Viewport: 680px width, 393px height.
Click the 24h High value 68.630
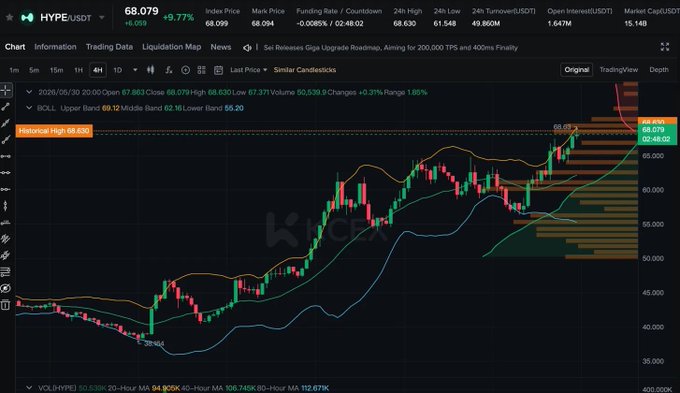click(x=404, y=23)
